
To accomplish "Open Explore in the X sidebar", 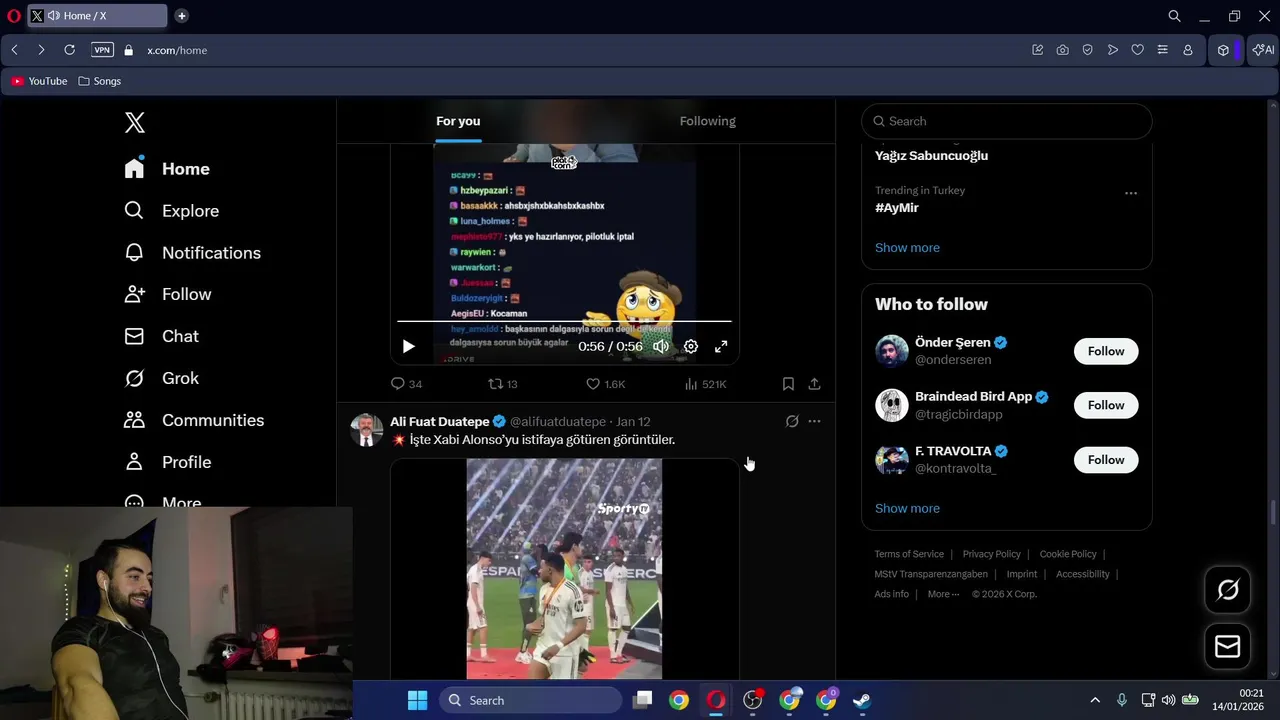I will pyautogui.click(x=171, y=211).
